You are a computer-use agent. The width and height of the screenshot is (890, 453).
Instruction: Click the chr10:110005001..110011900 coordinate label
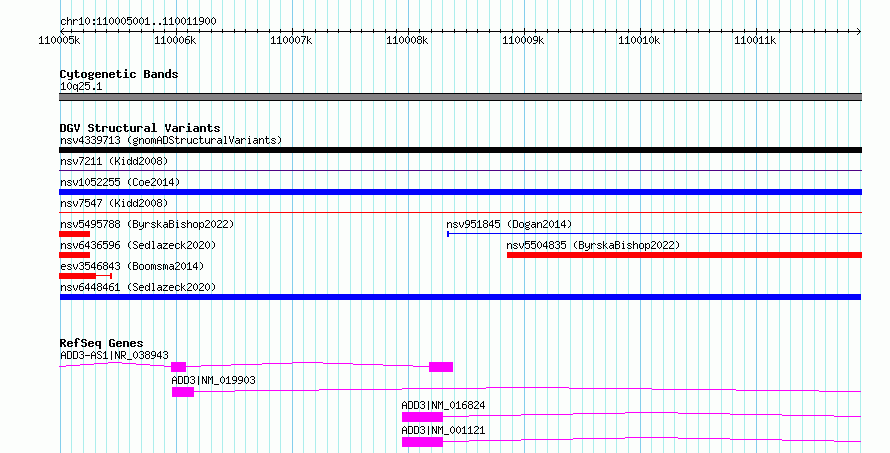pos(138,21)
